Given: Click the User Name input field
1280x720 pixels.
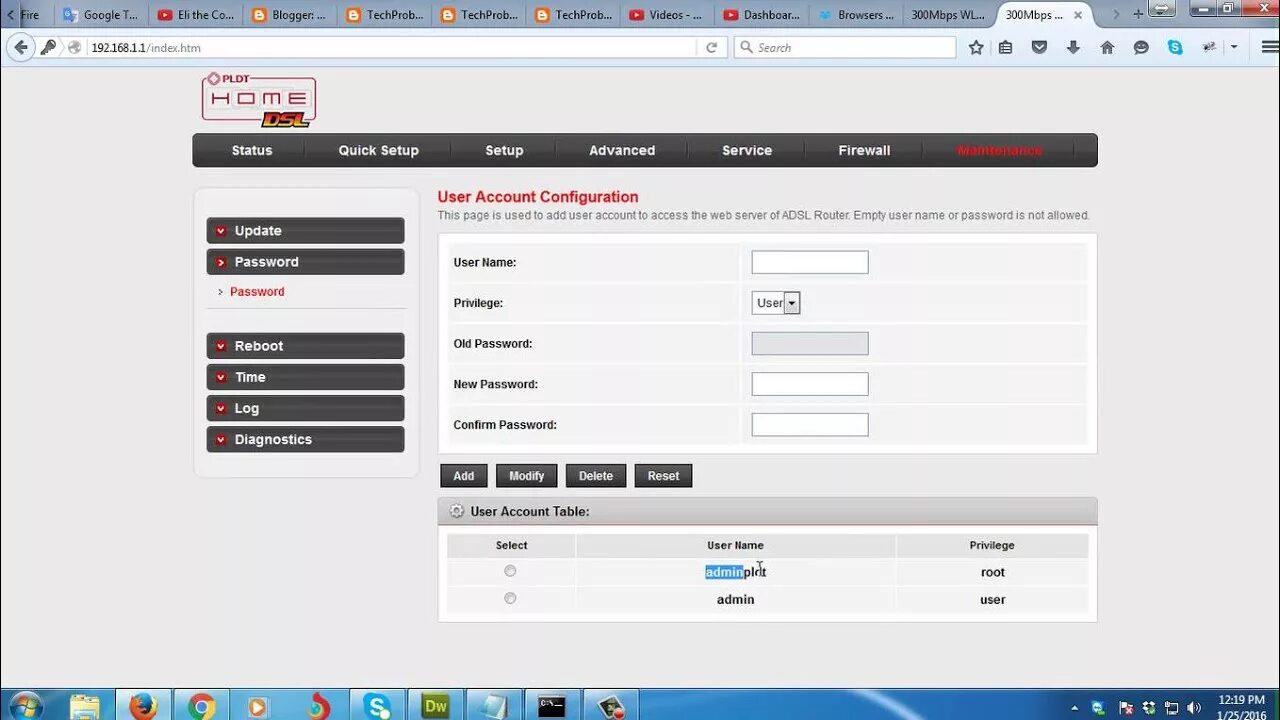Looking at the screenshot, I should coord(810,262).
